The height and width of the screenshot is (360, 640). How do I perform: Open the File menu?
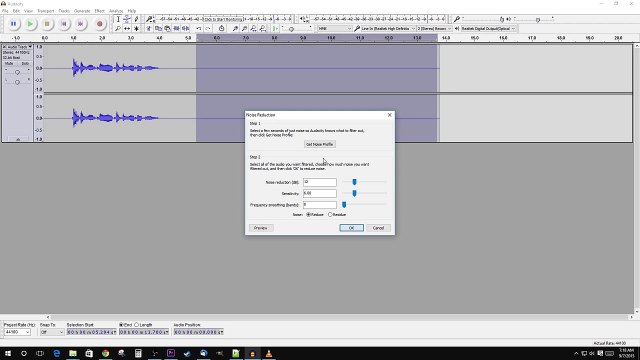click(5, 11)
